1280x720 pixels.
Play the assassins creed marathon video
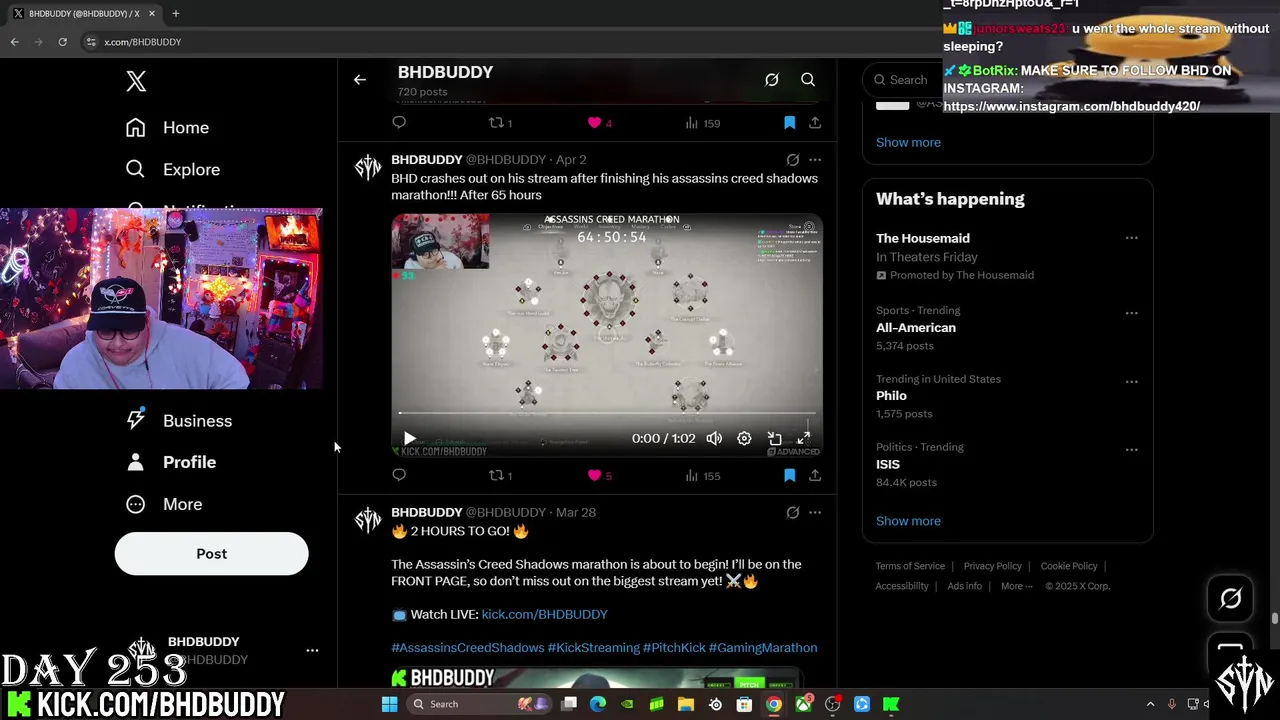tap(409, 438)
